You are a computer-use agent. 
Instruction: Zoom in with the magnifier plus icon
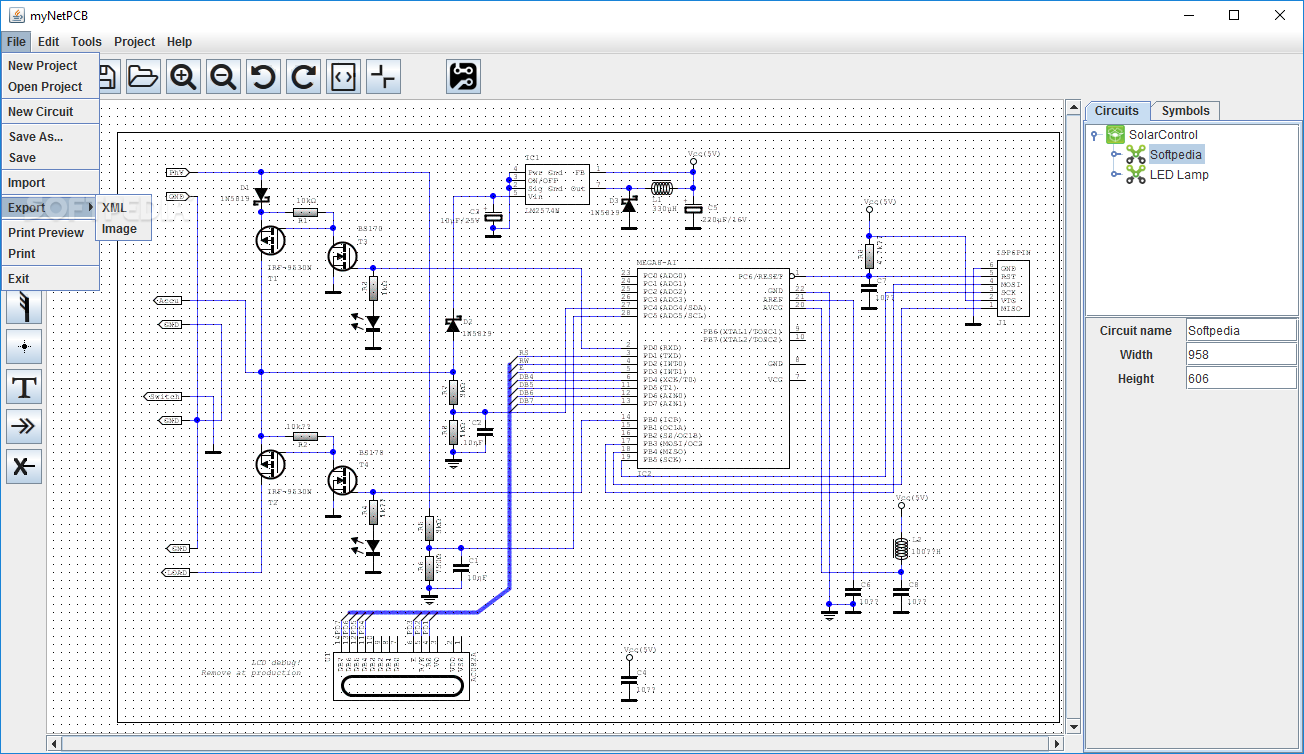click(183, 76)
